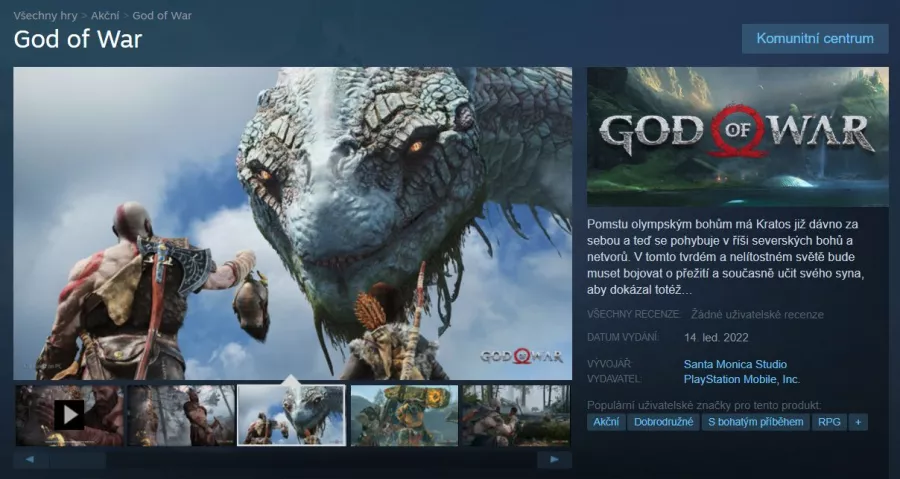This screenshot has width=900, height=479.
Task: Open the RPG tag
Action: click(x=829, y=422)
